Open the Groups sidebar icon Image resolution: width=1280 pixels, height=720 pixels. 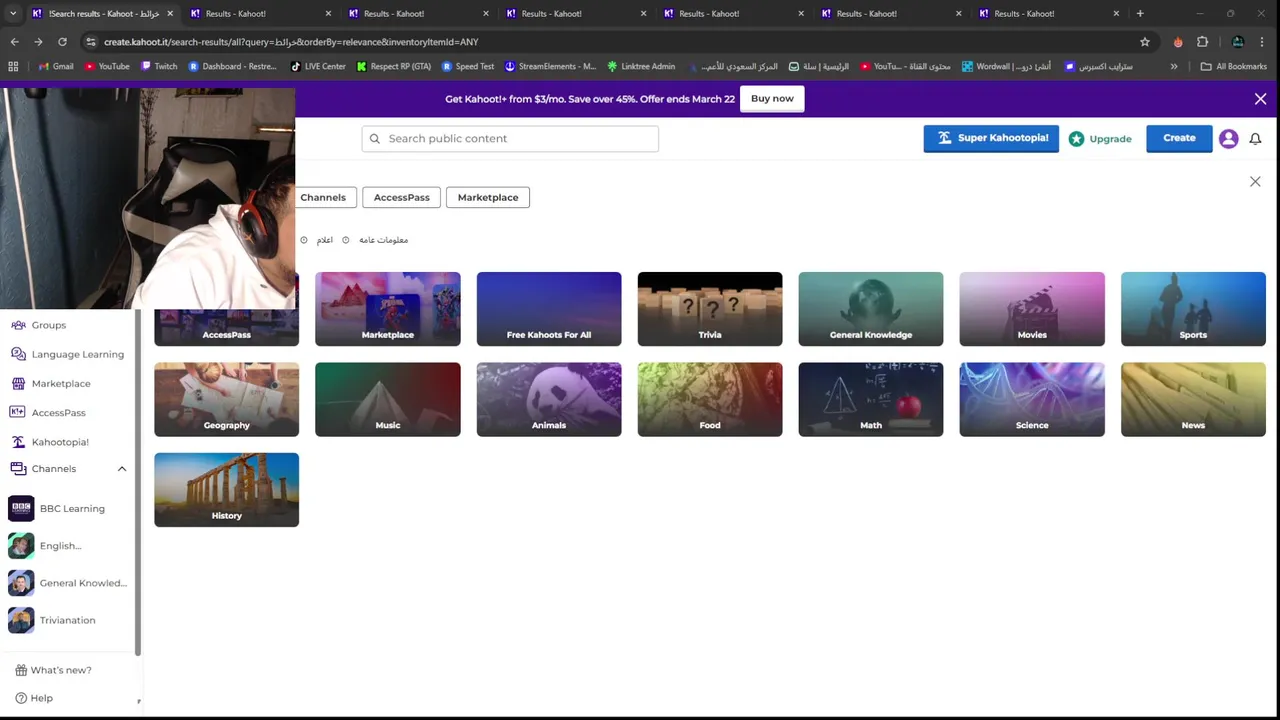click(x=18, y=325)
